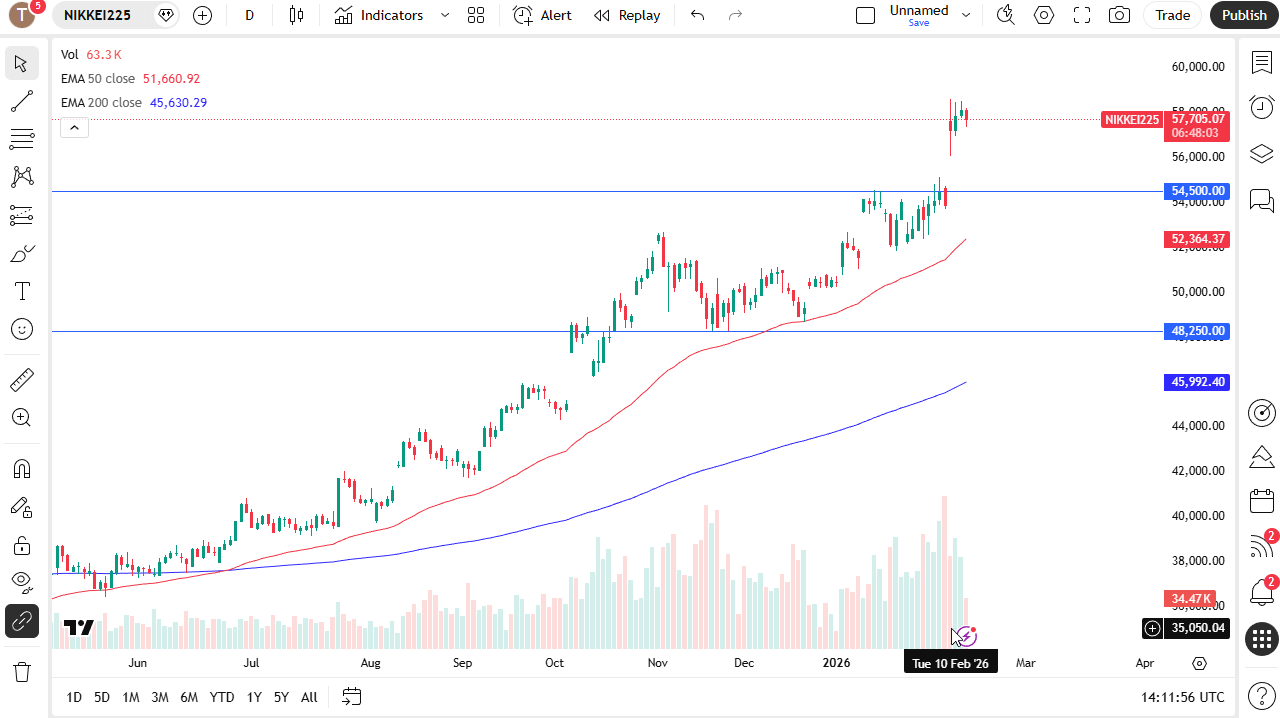Select the 5Y date range
The width and height of the screenshot is (1280, 718).
[281, 697]
